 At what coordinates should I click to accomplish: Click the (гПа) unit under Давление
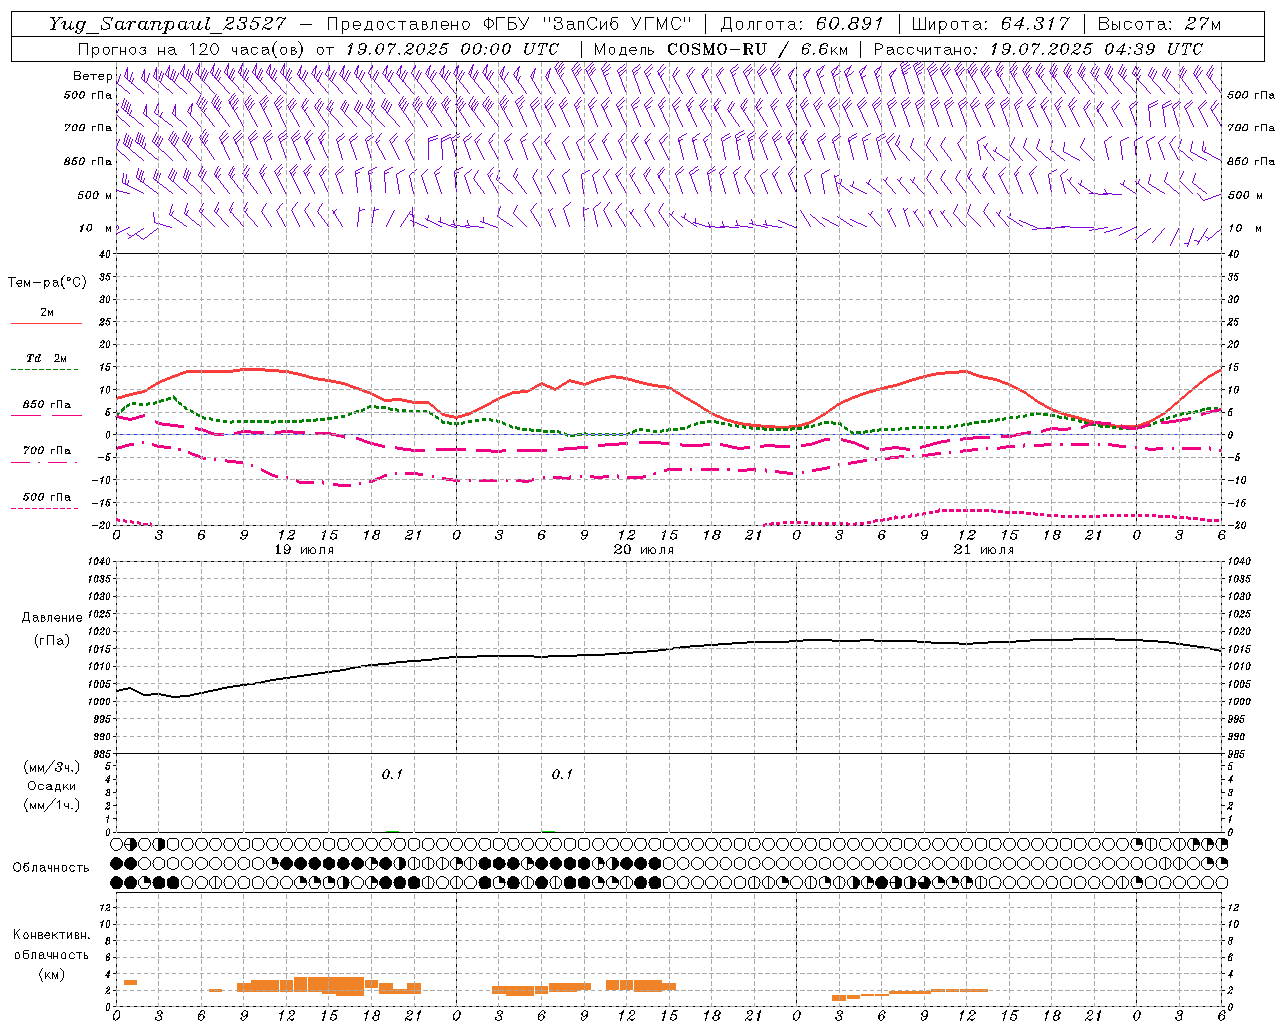click(52, 640)
